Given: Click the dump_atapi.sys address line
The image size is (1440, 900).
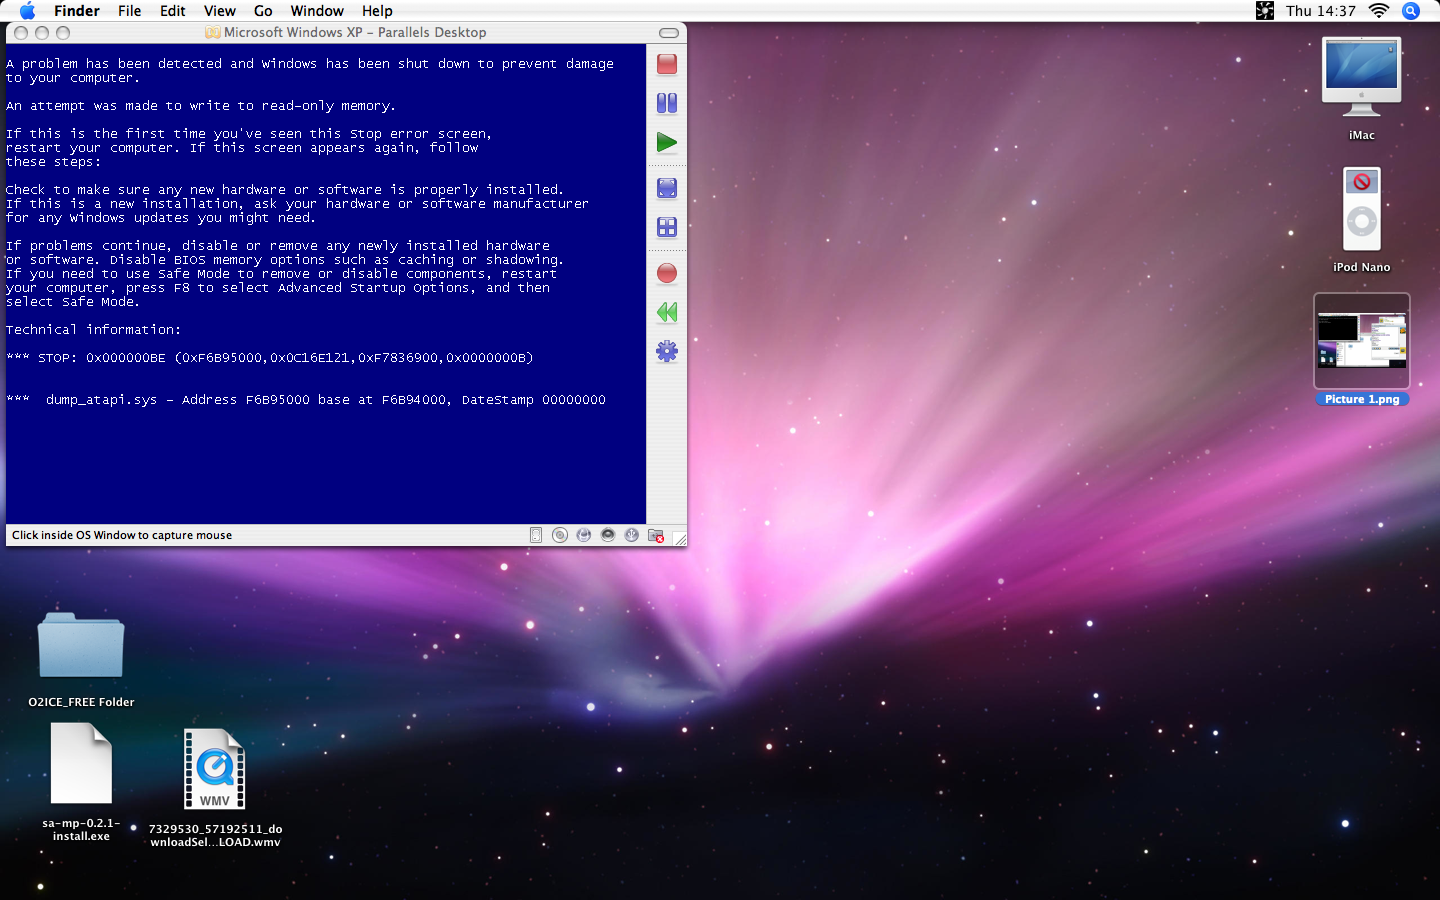Looking at the screenshot, I should [306, 400].
